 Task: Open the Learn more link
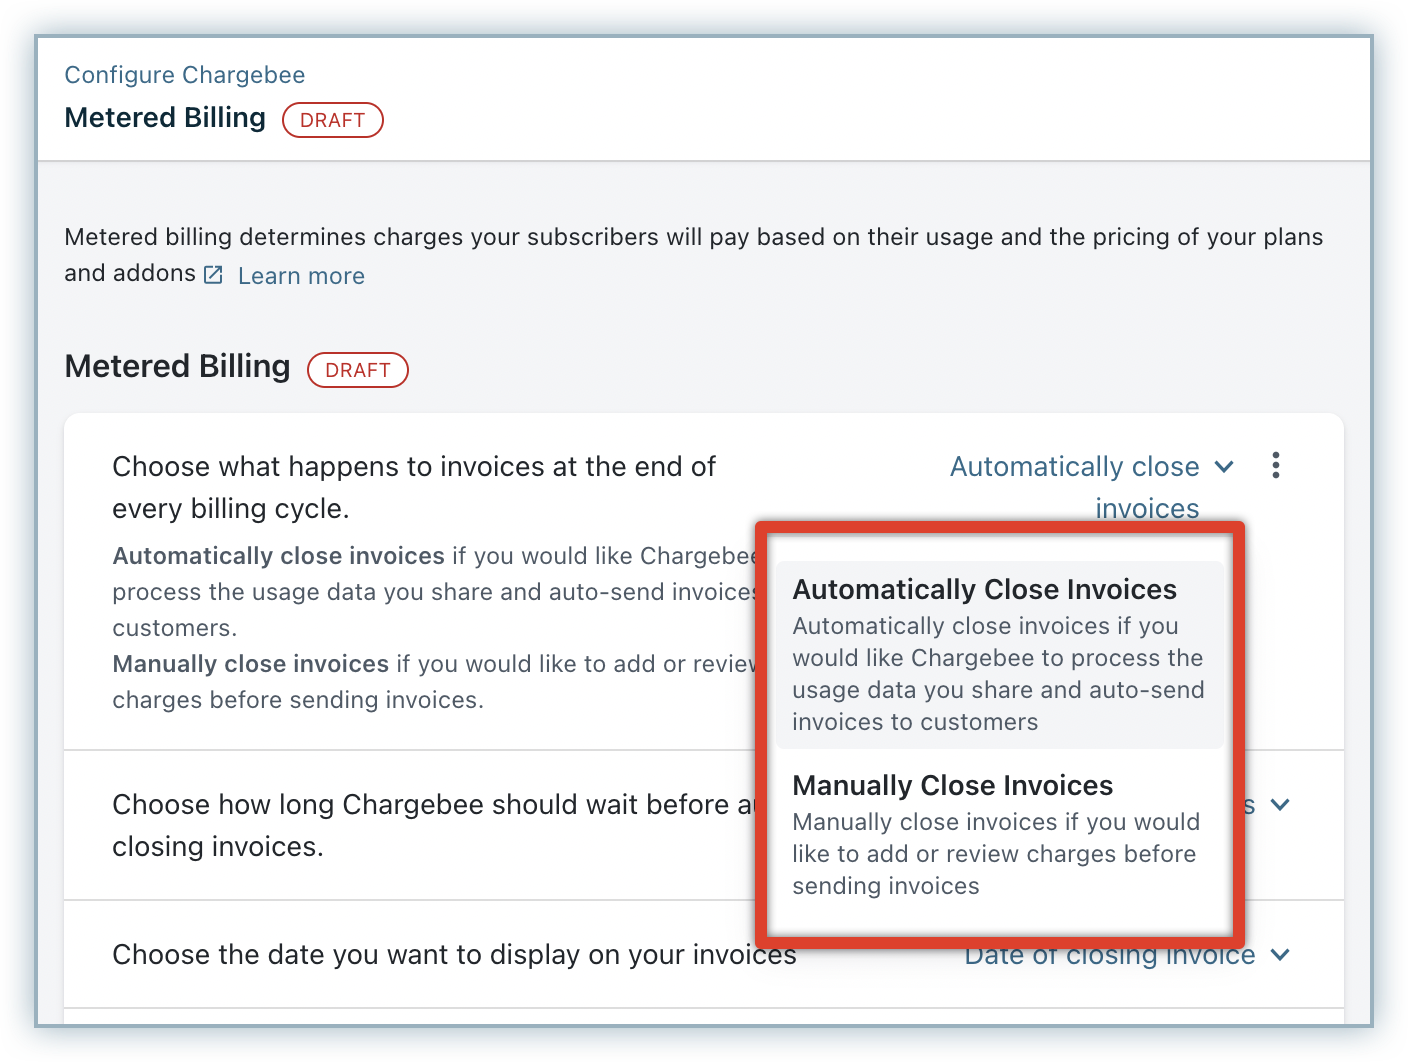(x=301, y=276)
